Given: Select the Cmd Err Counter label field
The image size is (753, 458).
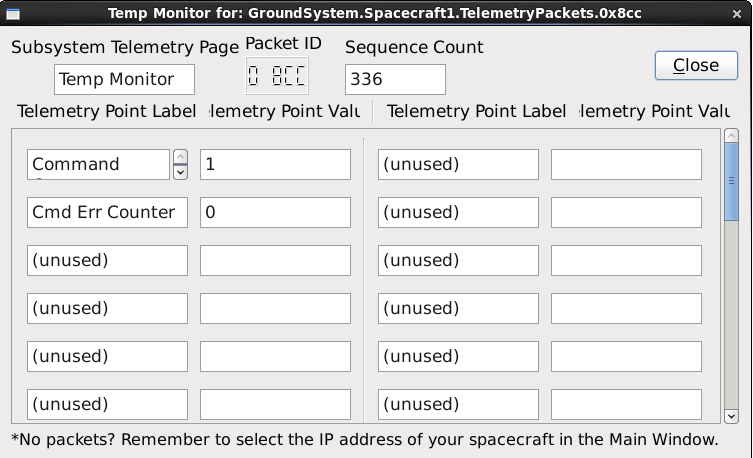Looking at the screenshot, I should pos(107,212).
